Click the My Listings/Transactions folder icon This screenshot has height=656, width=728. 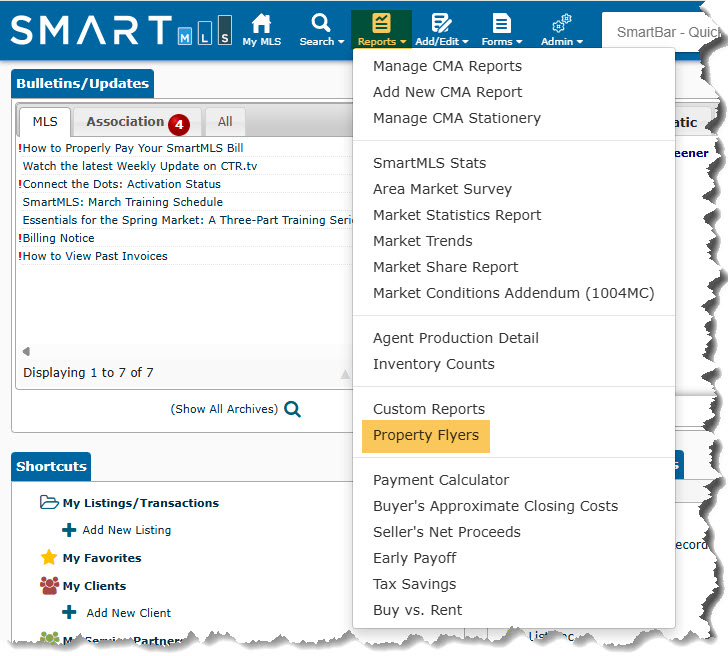tap(49, 502)
